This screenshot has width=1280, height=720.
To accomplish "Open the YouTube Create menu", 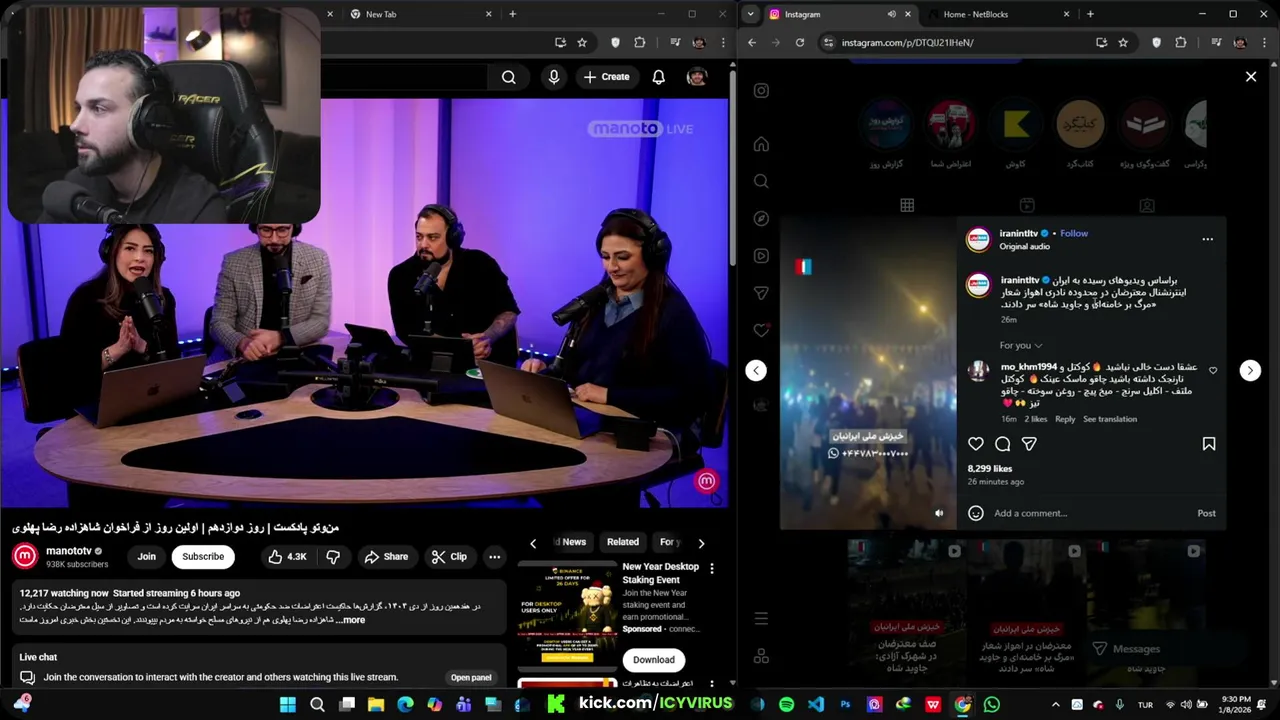I will tap(606, 77).
